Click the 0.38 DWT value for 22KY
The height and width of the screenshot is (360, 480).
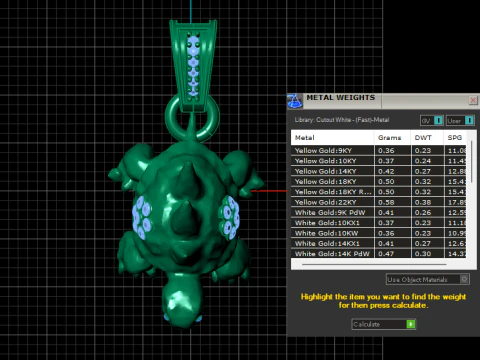coord(423,202)
